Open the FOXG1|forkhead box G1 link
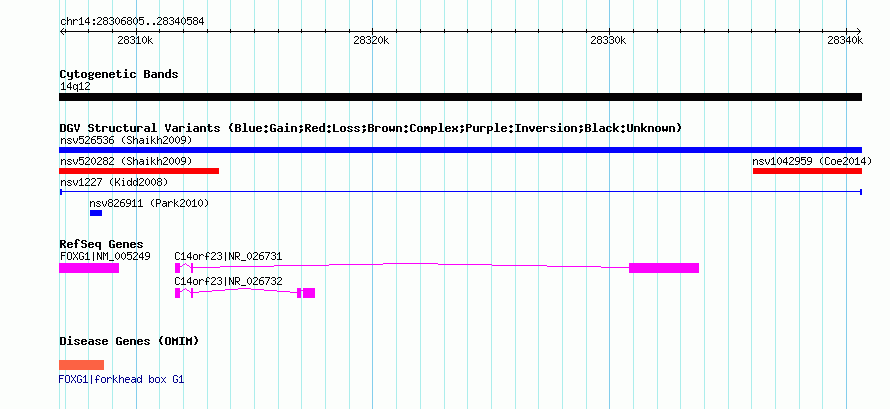 coord(121,380)
